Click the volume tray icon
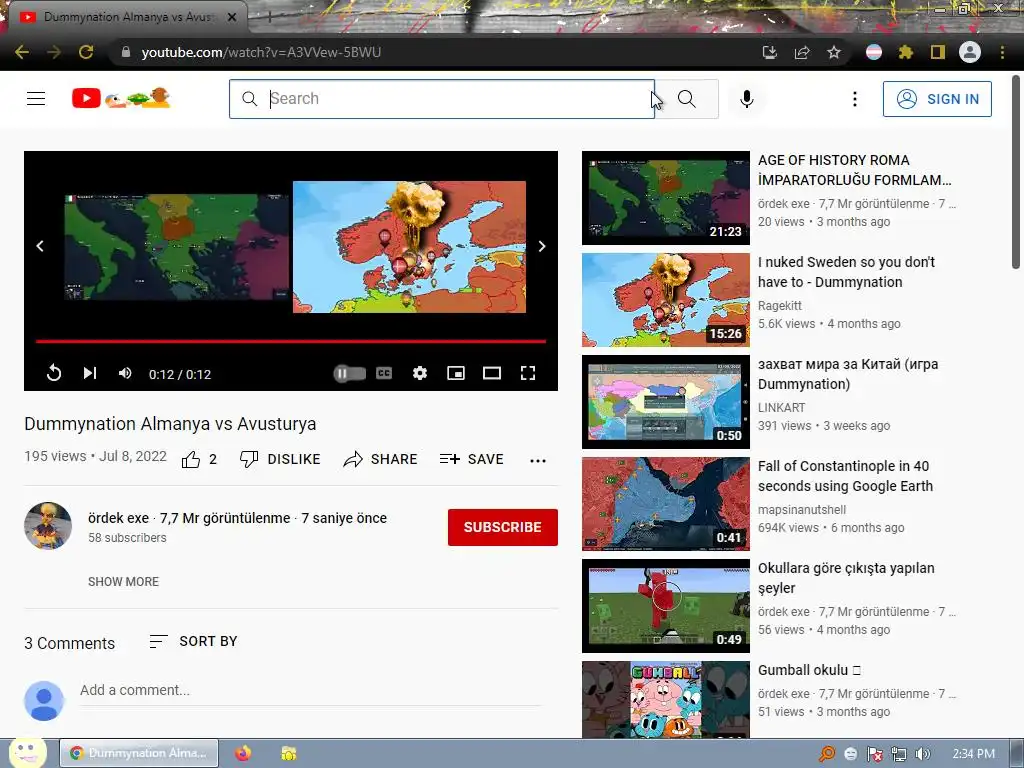 tap(922, 754)
